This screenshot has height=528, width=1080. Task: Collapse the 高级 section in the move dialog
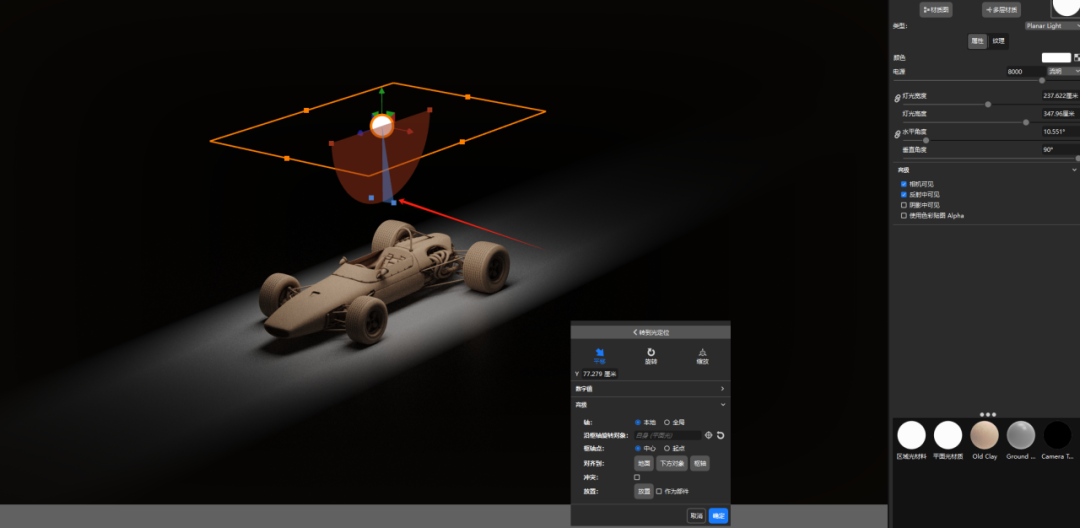pyautogui.click(x=723, y=405)
